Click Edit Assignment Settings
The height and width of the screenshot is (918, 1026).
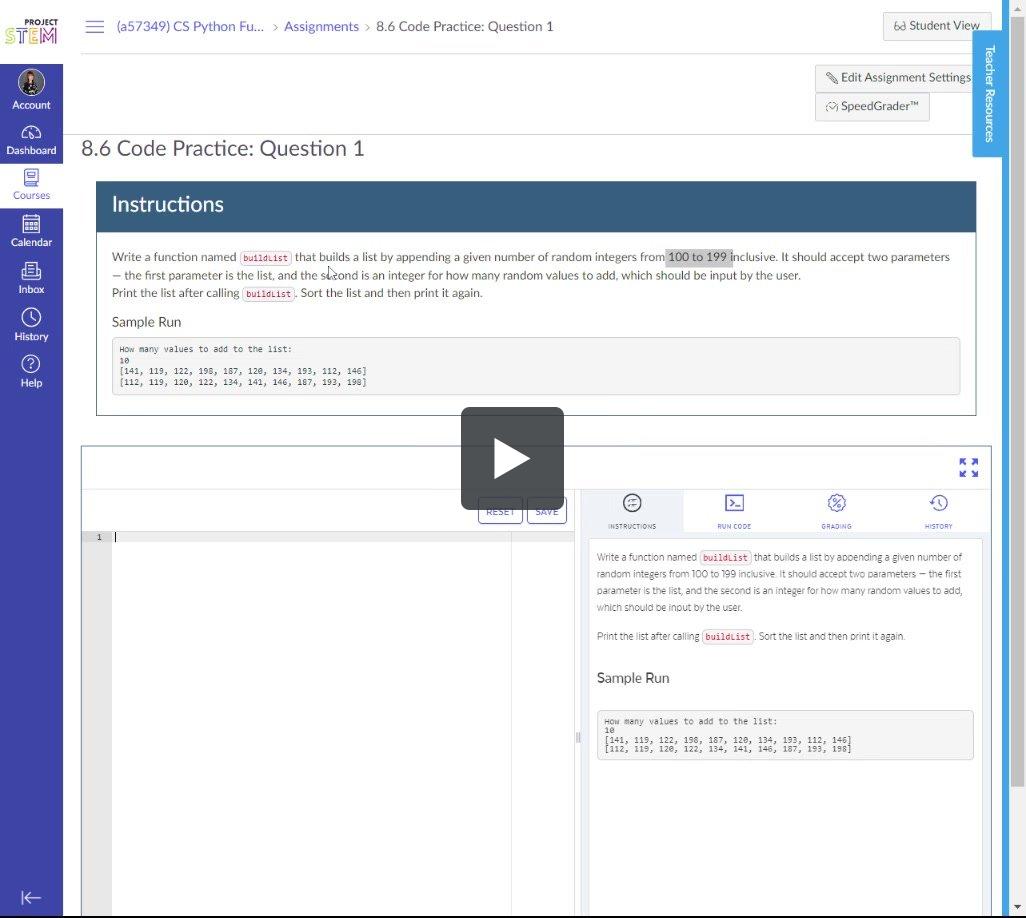897,78
